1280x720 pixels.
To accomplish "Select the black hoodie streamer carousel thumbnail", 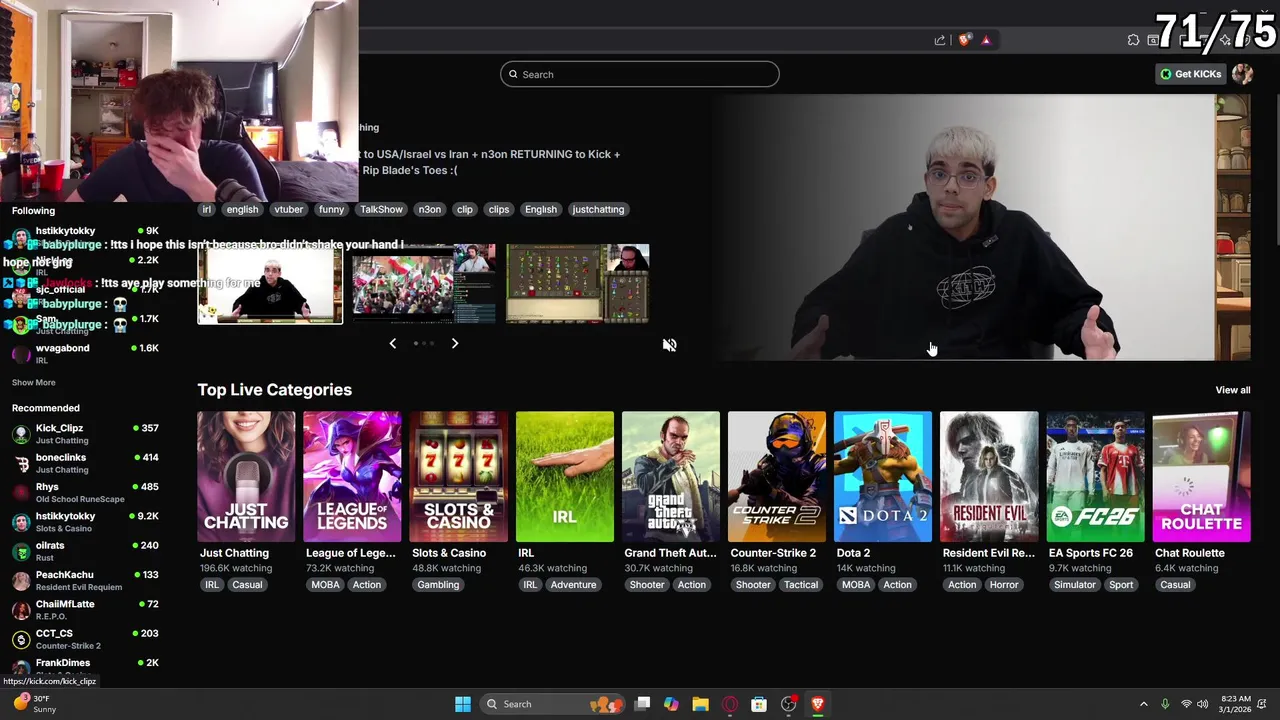I will pos(270,284).
